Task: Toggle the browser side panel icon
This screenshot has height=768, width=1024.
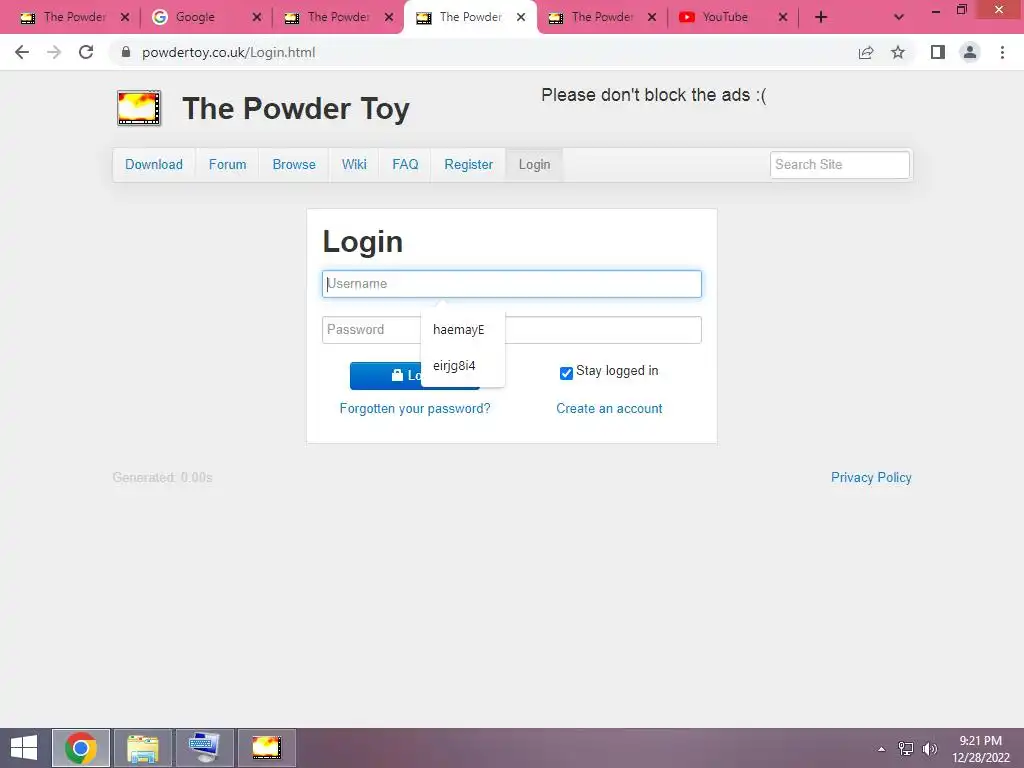Action: (938, 52)
